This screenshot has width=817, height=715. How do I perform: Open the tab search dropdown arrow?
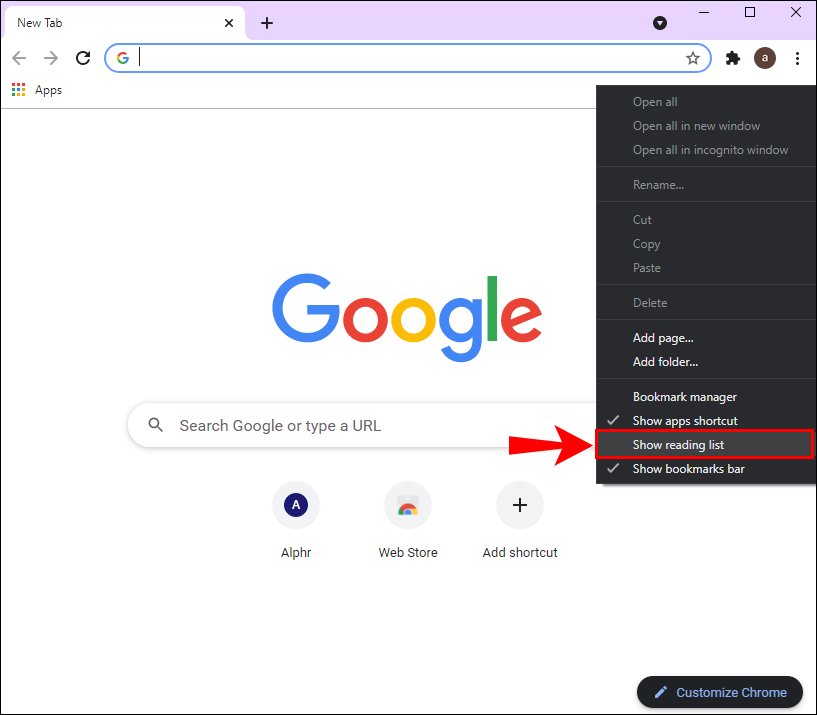(x=660, y=23)
